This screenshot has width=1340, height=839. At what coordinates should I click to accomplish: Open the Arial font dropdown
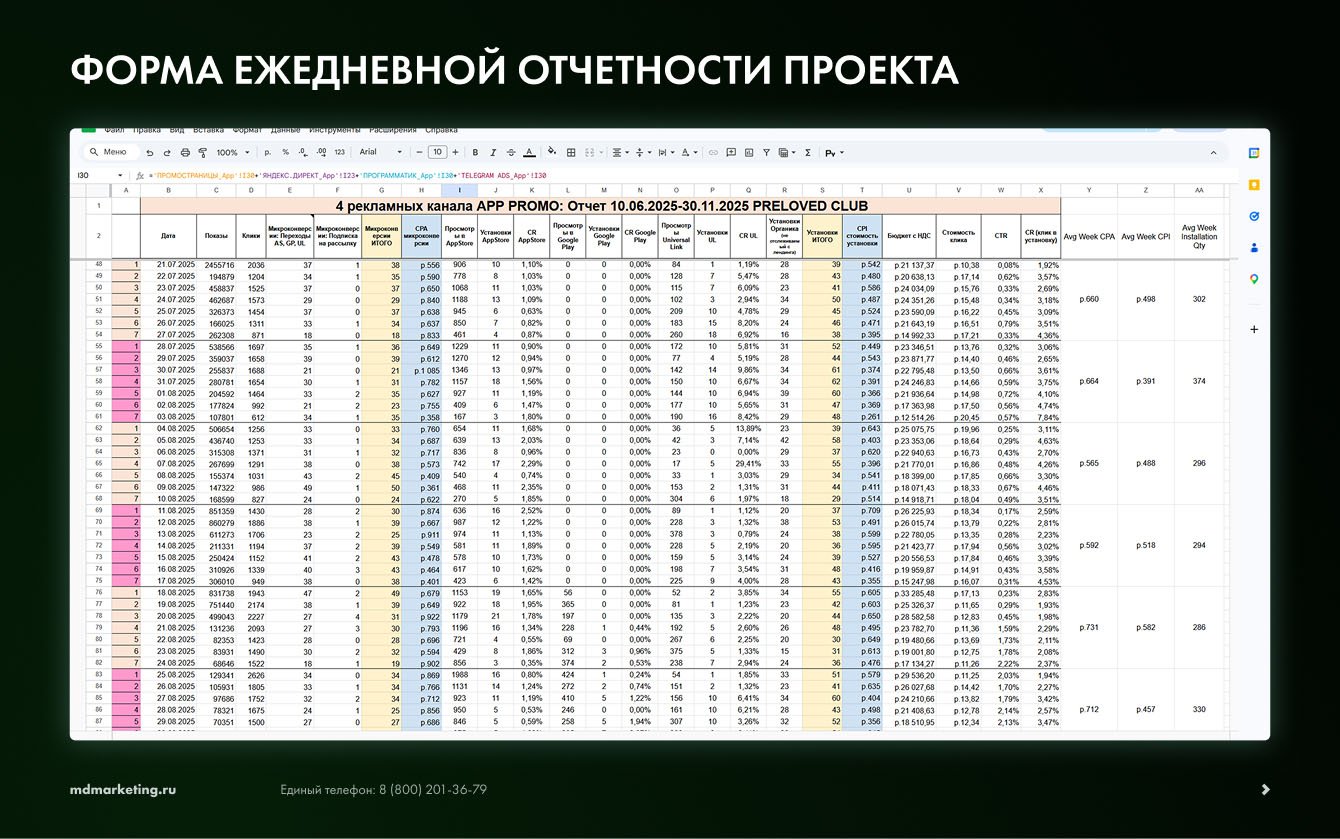(381, 153)
